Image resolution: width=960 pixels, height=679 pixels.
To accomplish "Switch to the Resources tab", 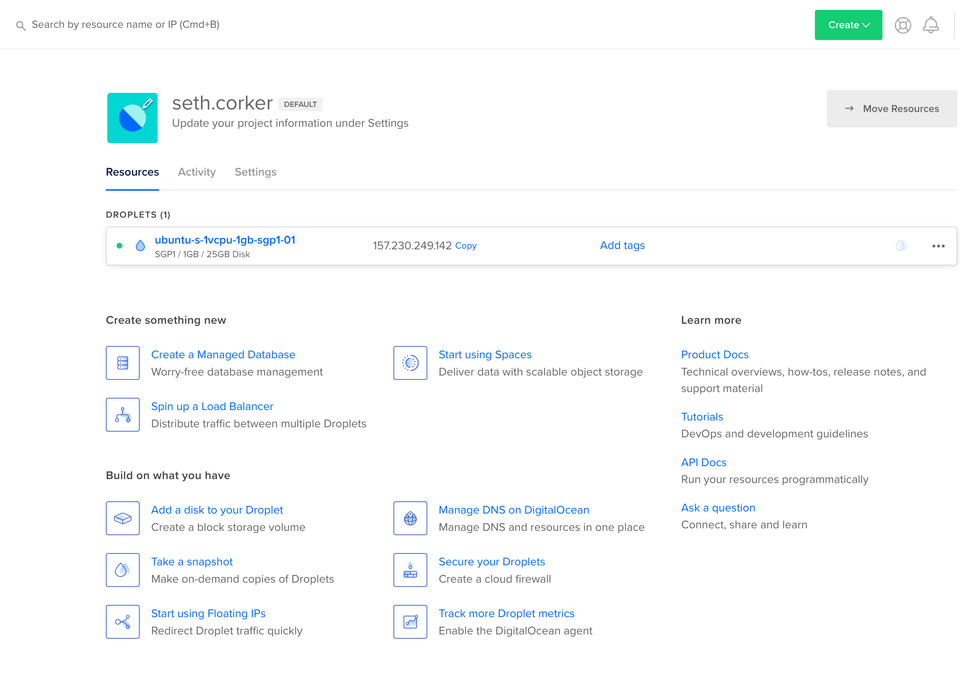I will [132, 172].
